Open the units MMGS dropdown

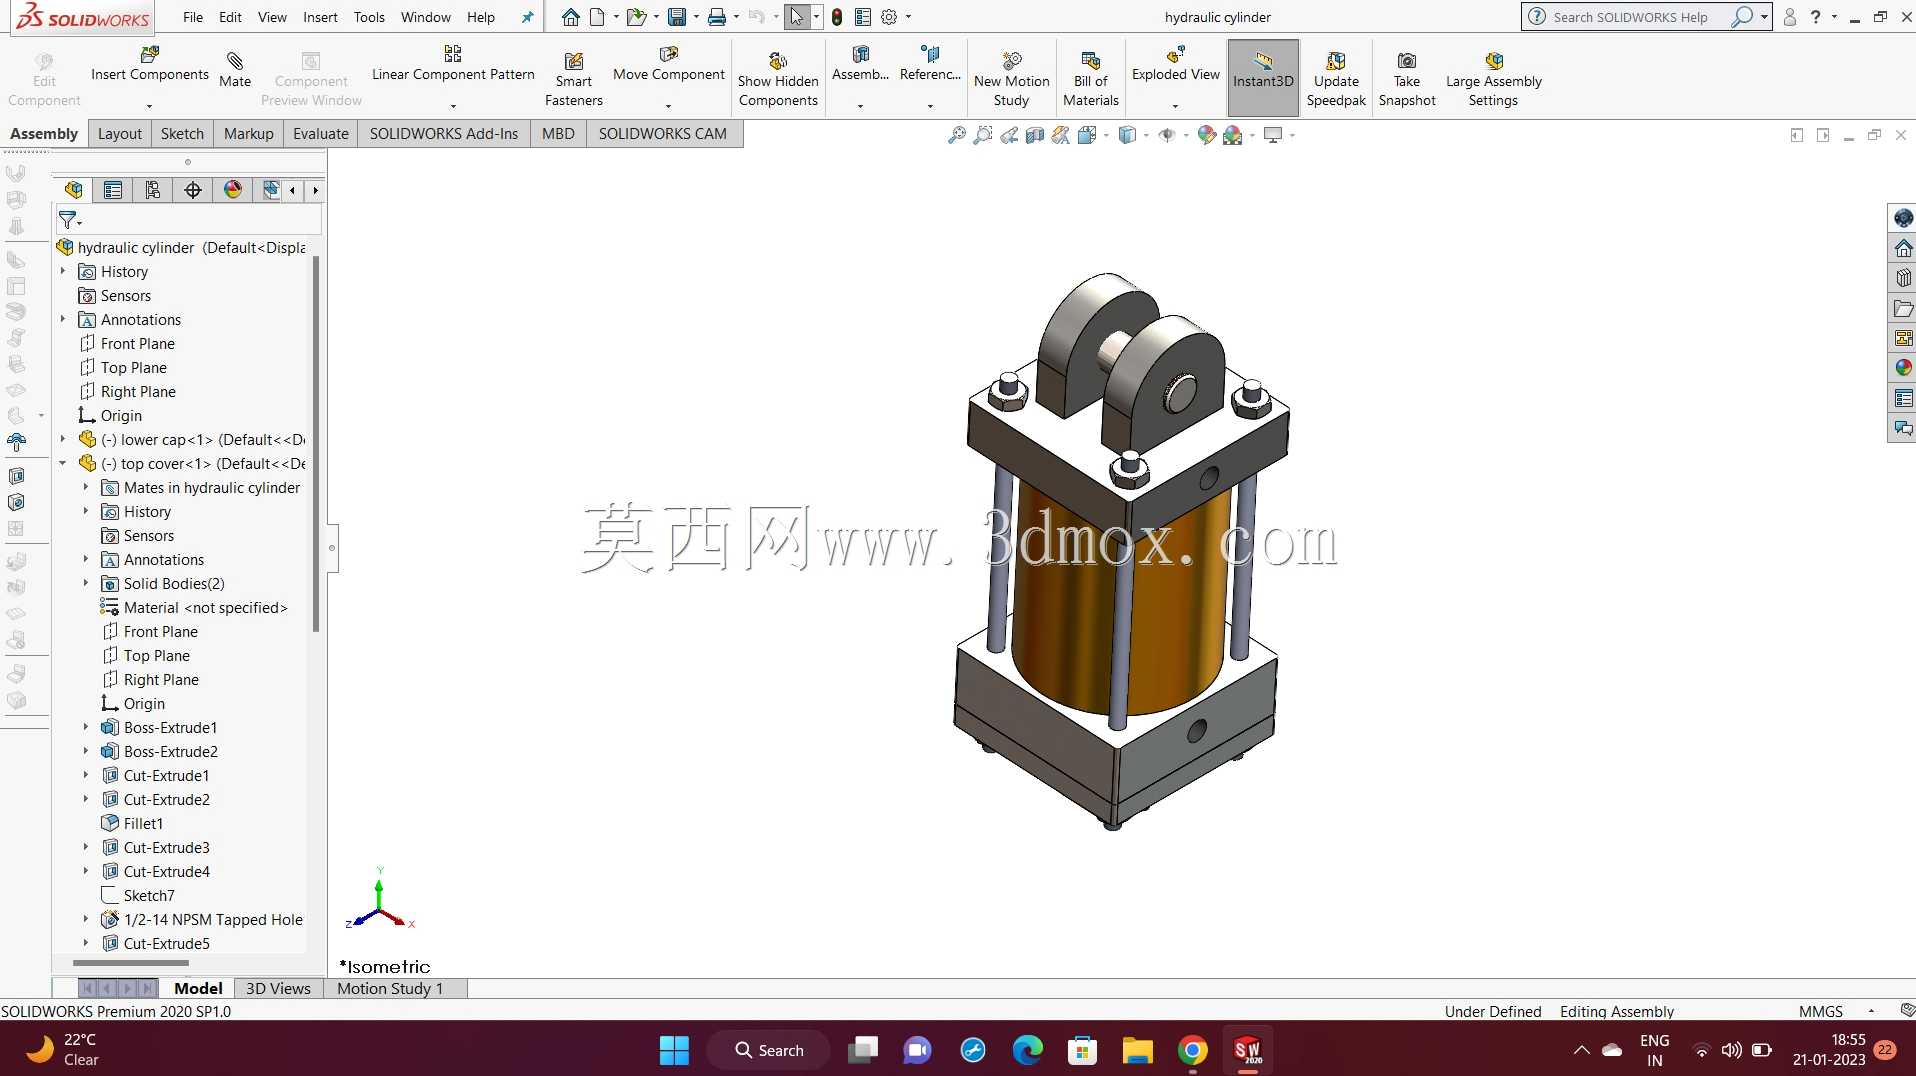click(1871, 1011)
